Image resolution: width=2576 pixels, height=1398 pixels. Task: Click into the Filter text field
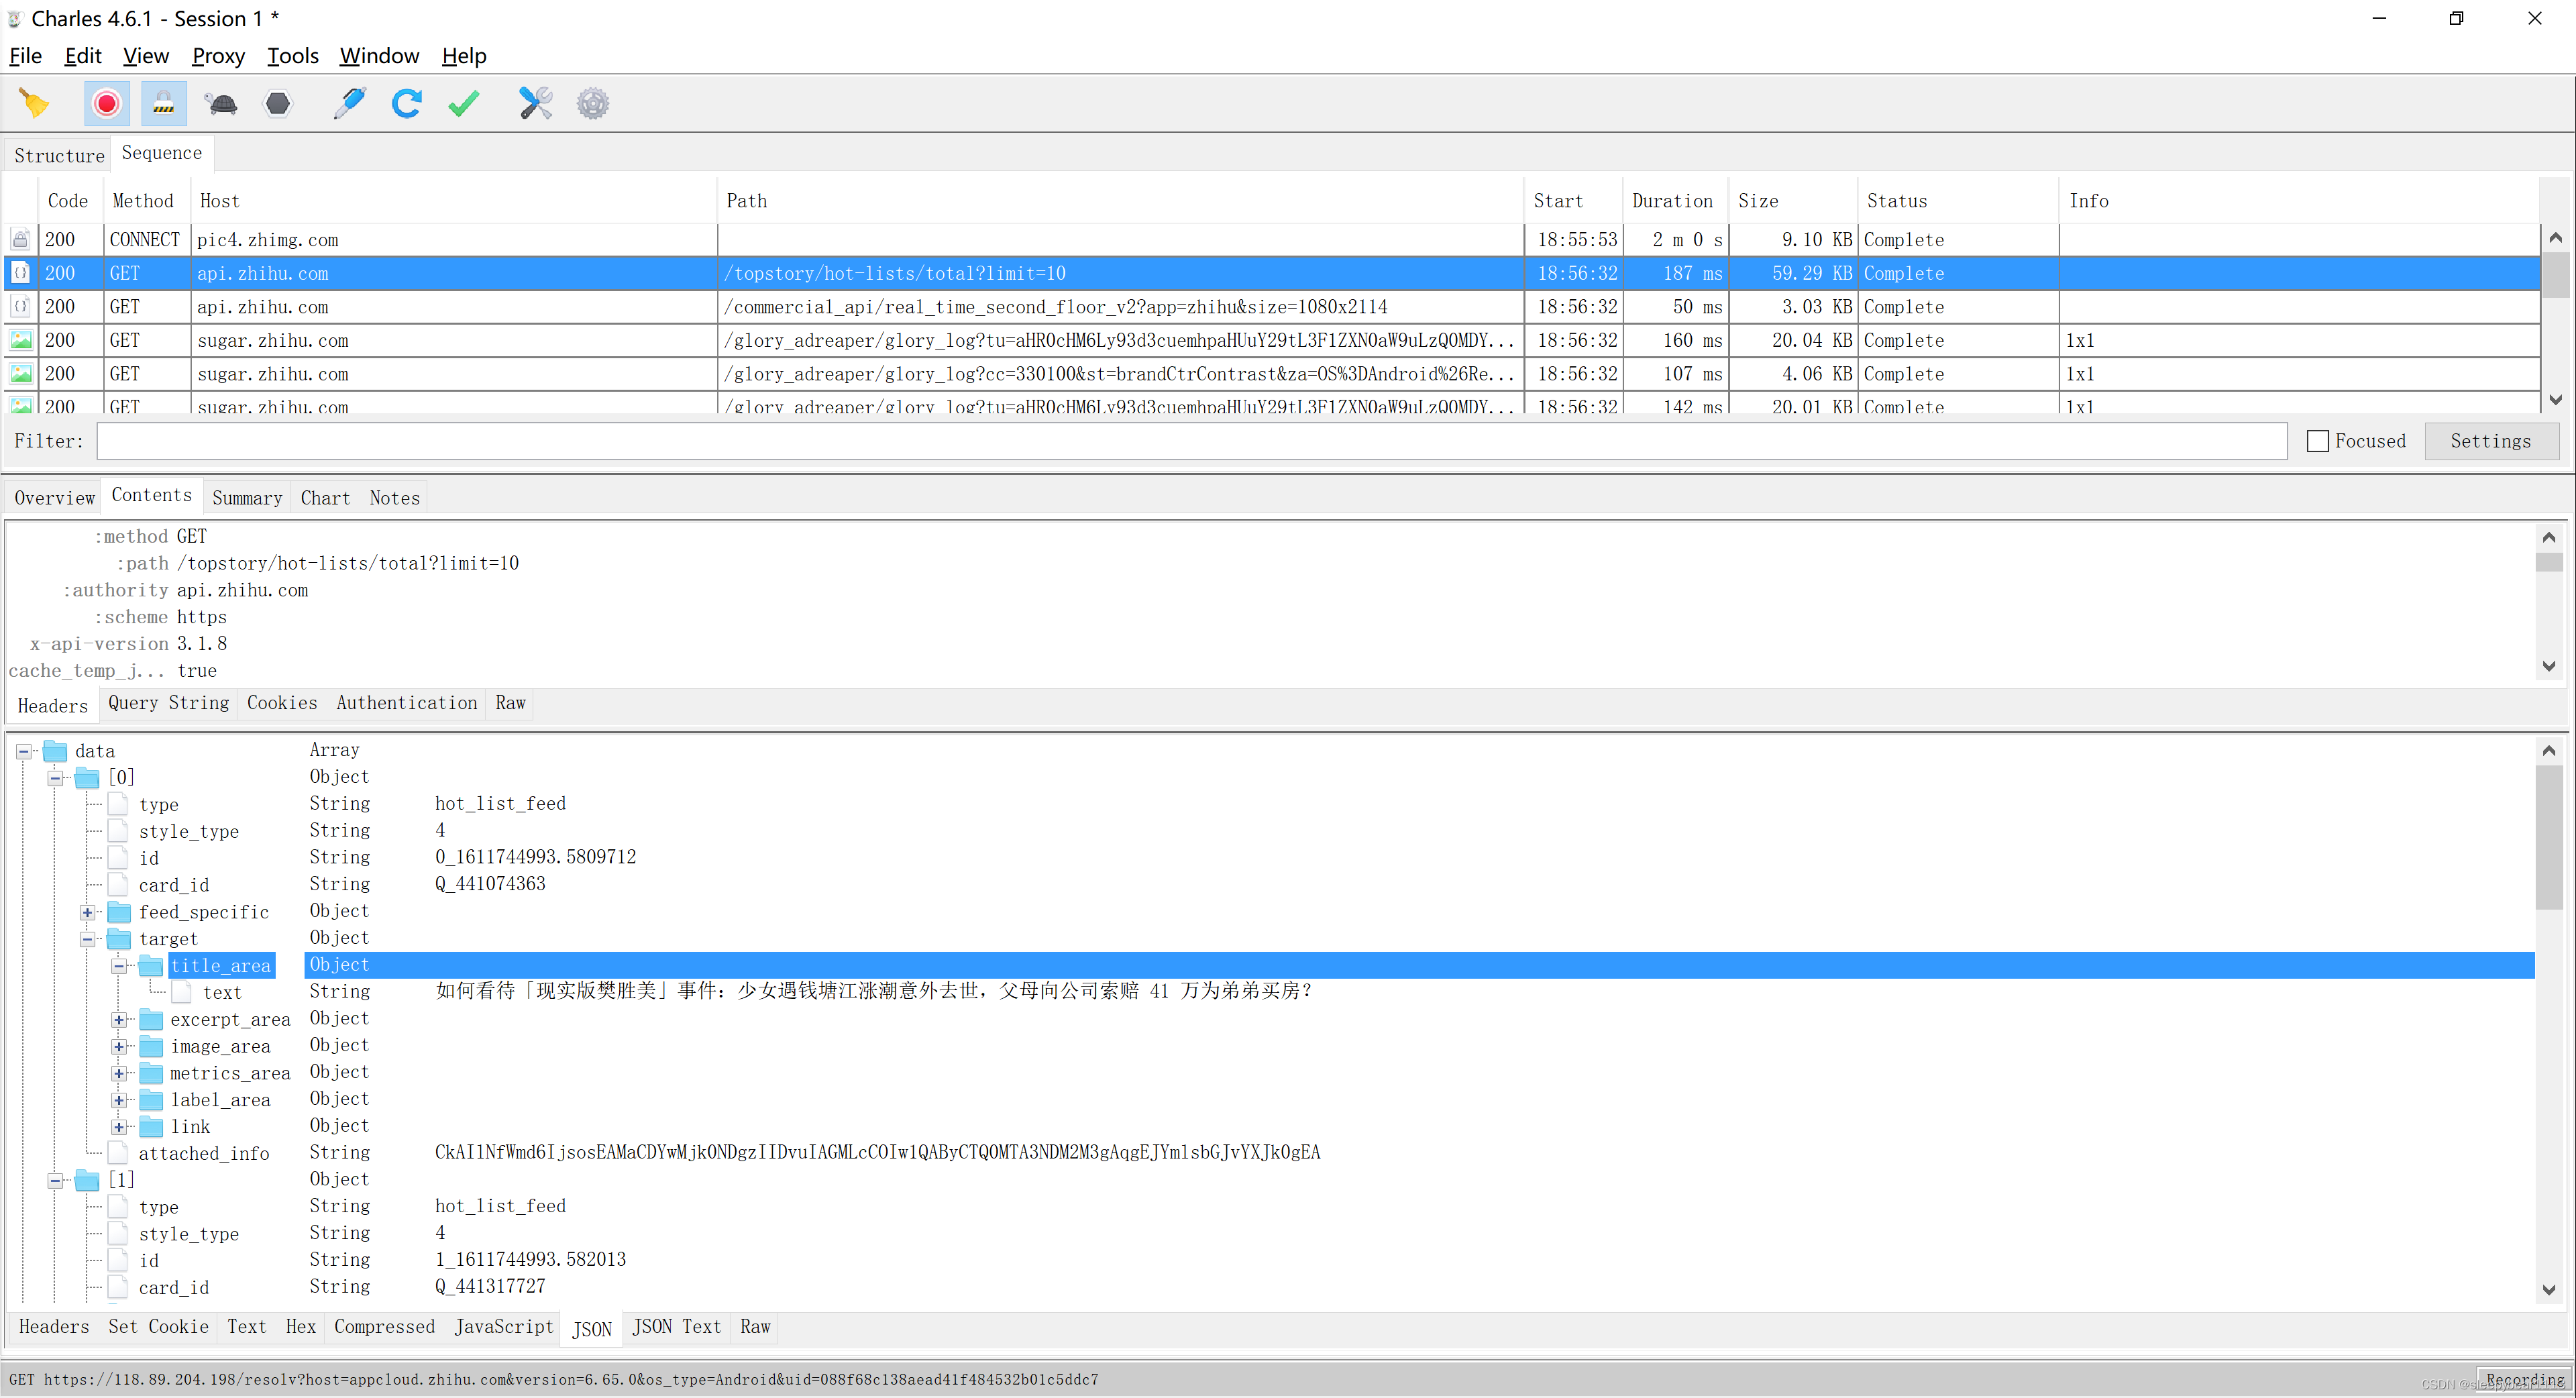pos(1190,441)
